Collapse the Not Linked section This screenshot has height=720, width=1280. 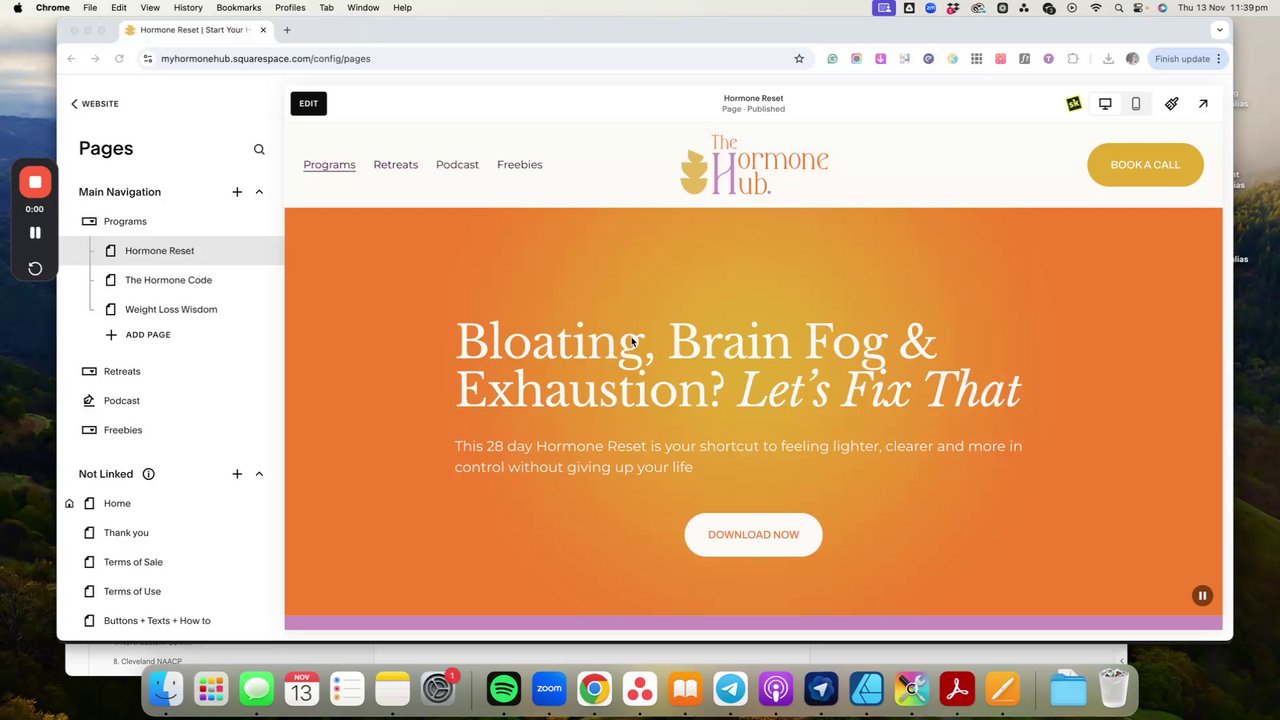click(x=259, y=474)
